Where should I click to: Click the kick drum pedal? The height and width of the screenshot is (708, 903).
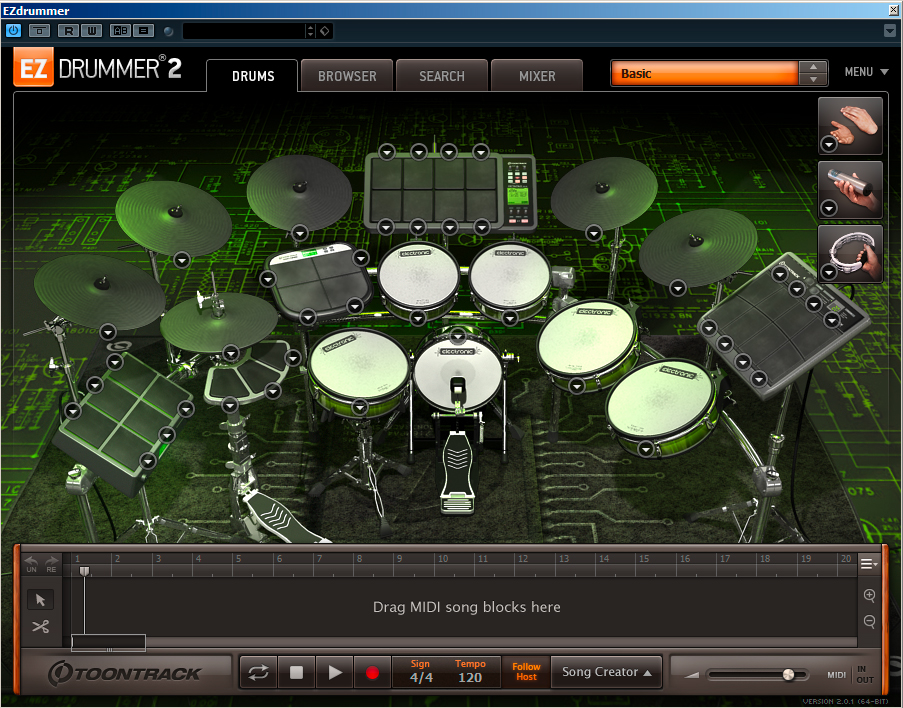[x=458, y=470]
